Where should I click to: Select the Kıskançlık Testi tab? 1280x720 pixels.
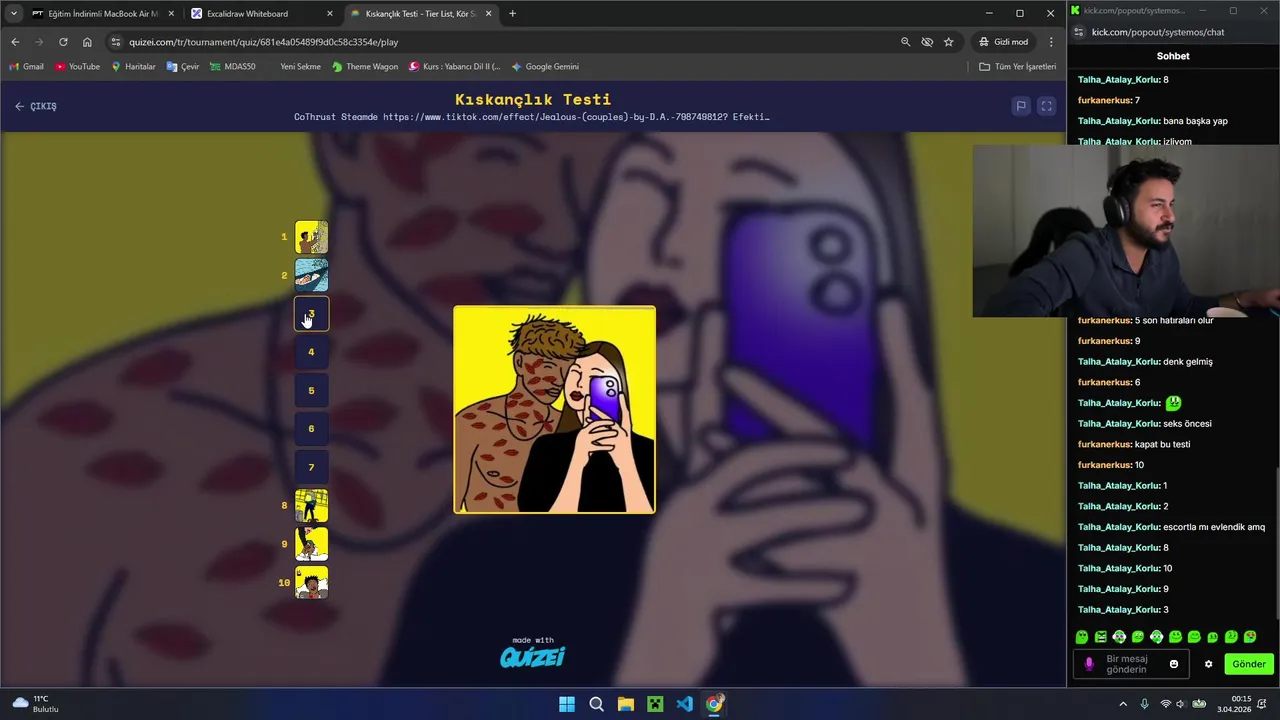[420, 14]
